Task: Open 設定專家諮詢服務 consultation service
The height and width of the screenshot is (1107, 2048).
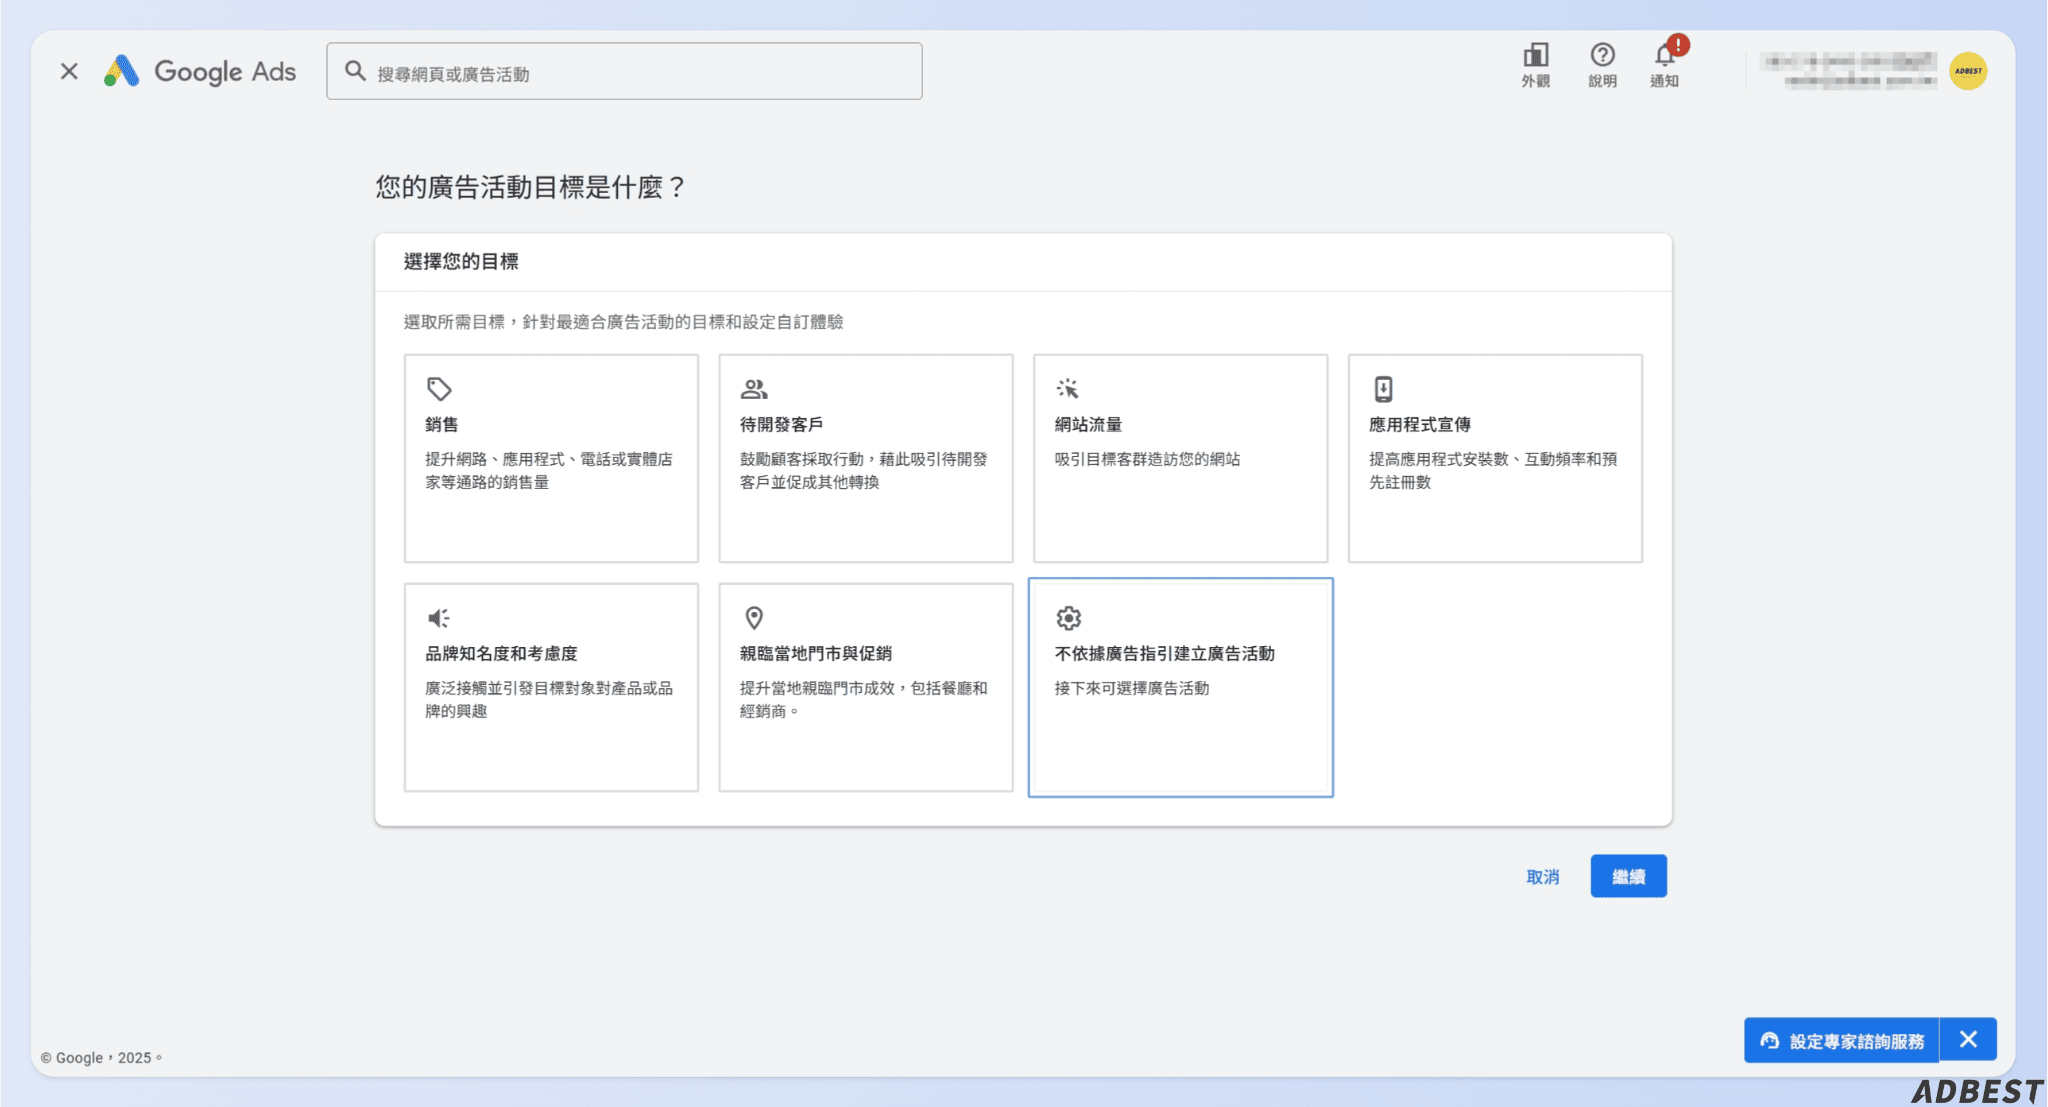Action: coord(1841,1039)
